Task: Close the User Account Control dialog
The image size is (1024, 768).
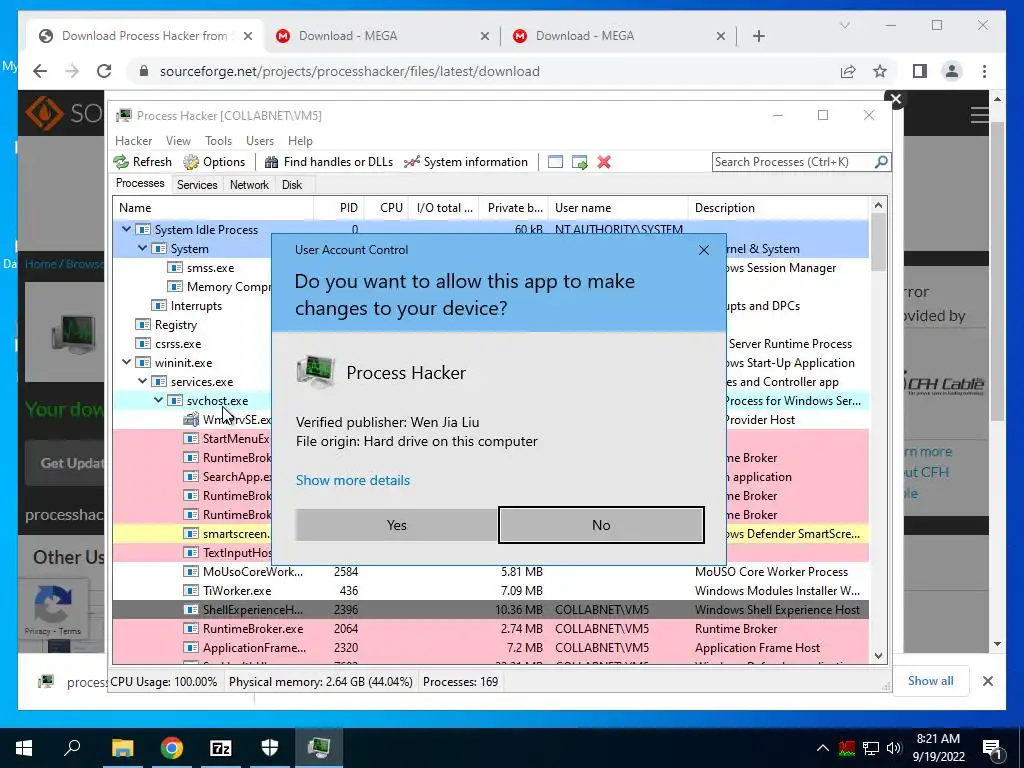Action: click(x=703, y=250)
